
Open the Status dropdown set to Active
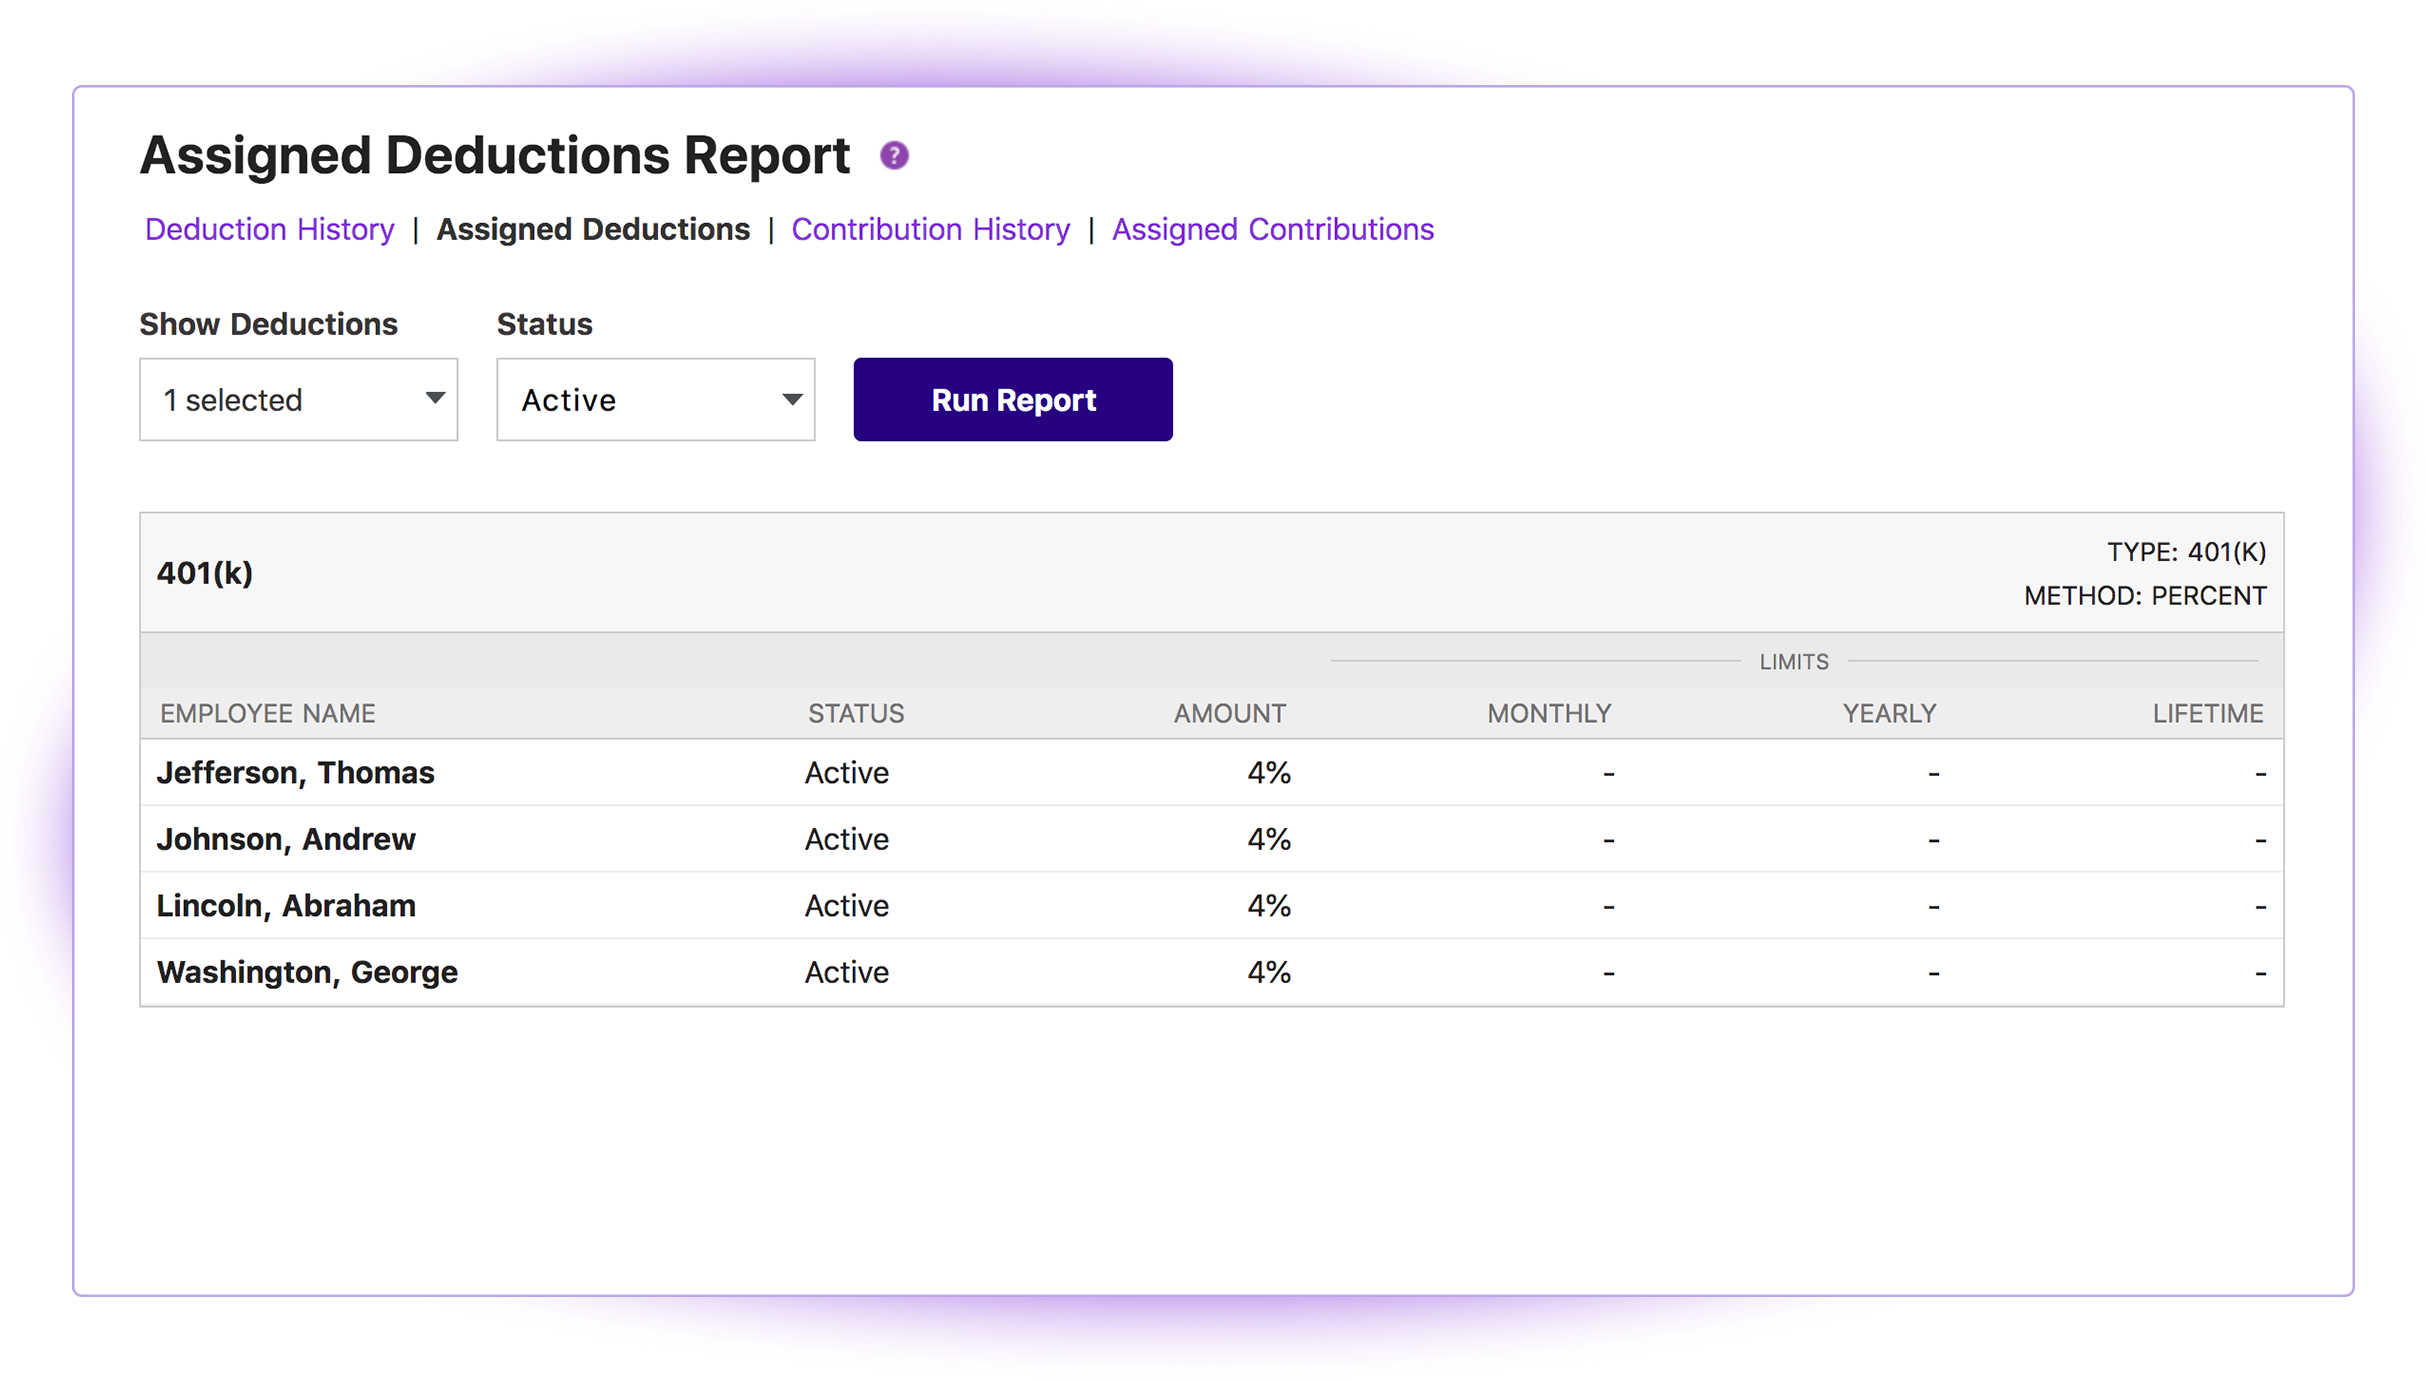pyautogui.click(x=656, y=400)
